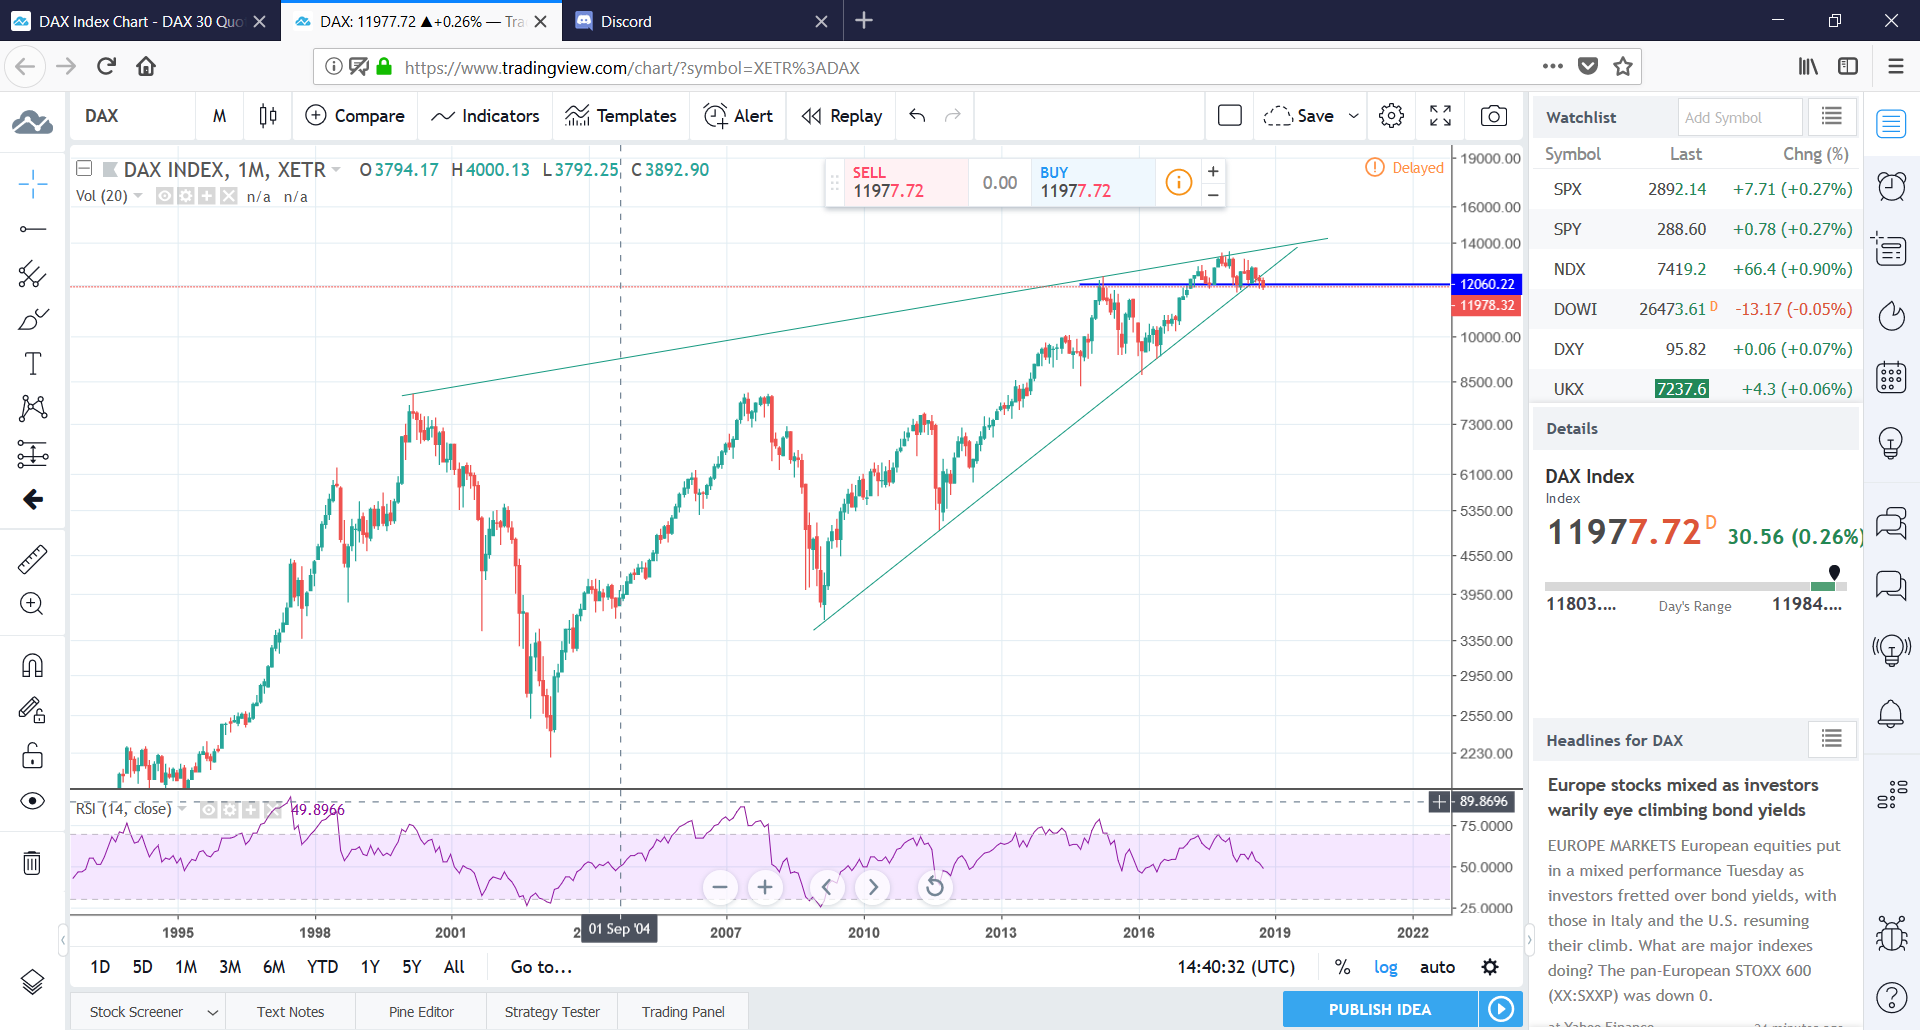Select the trend line drawing tool
The height and width of the screenshot is (1030, 1920).
(33, 229)
